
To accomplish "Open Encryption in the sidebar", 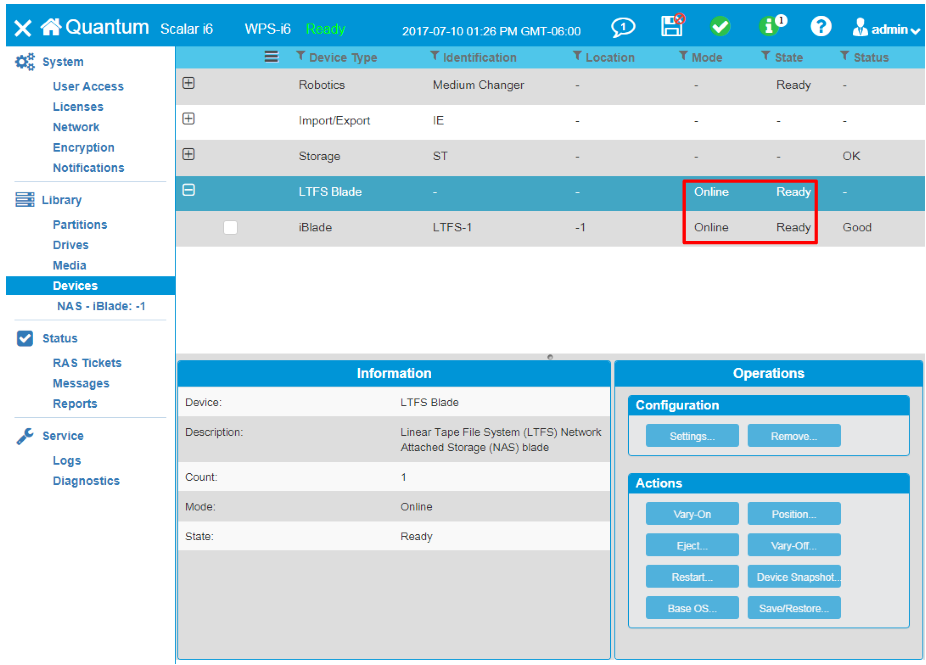I will [x=83, y=148].
